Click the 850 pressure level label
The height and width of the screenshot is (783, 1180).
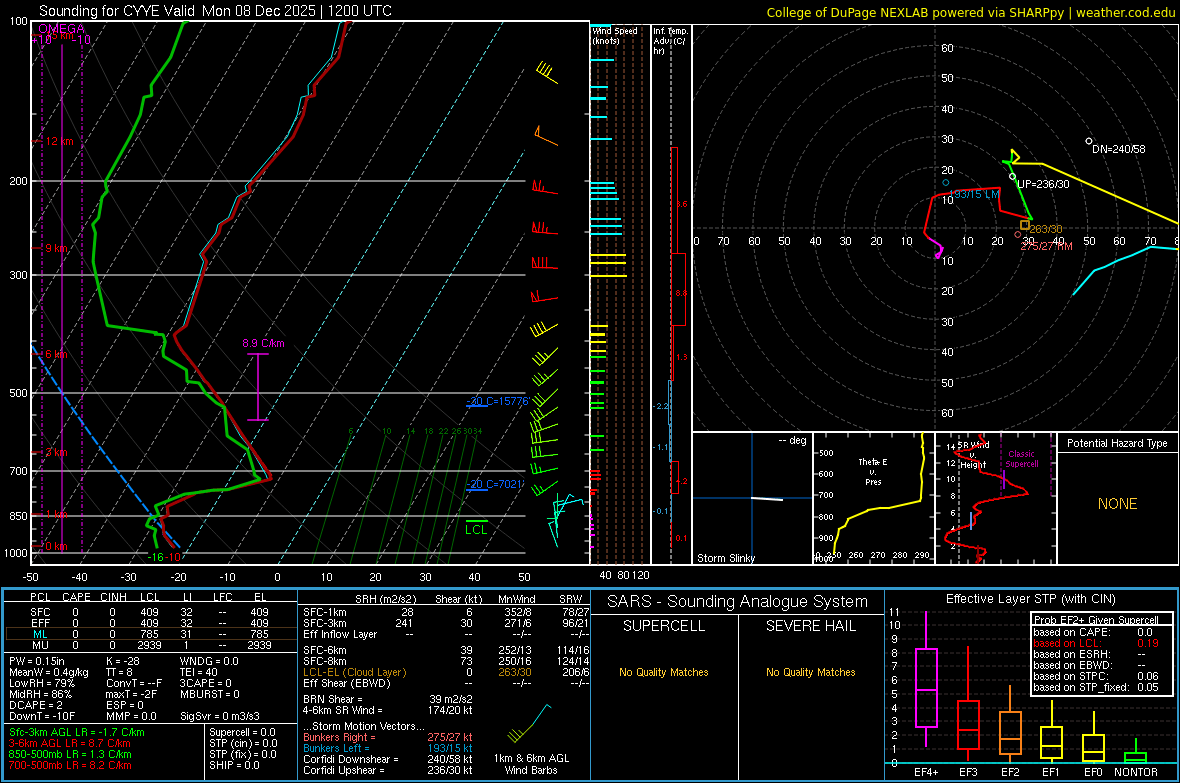18,516
